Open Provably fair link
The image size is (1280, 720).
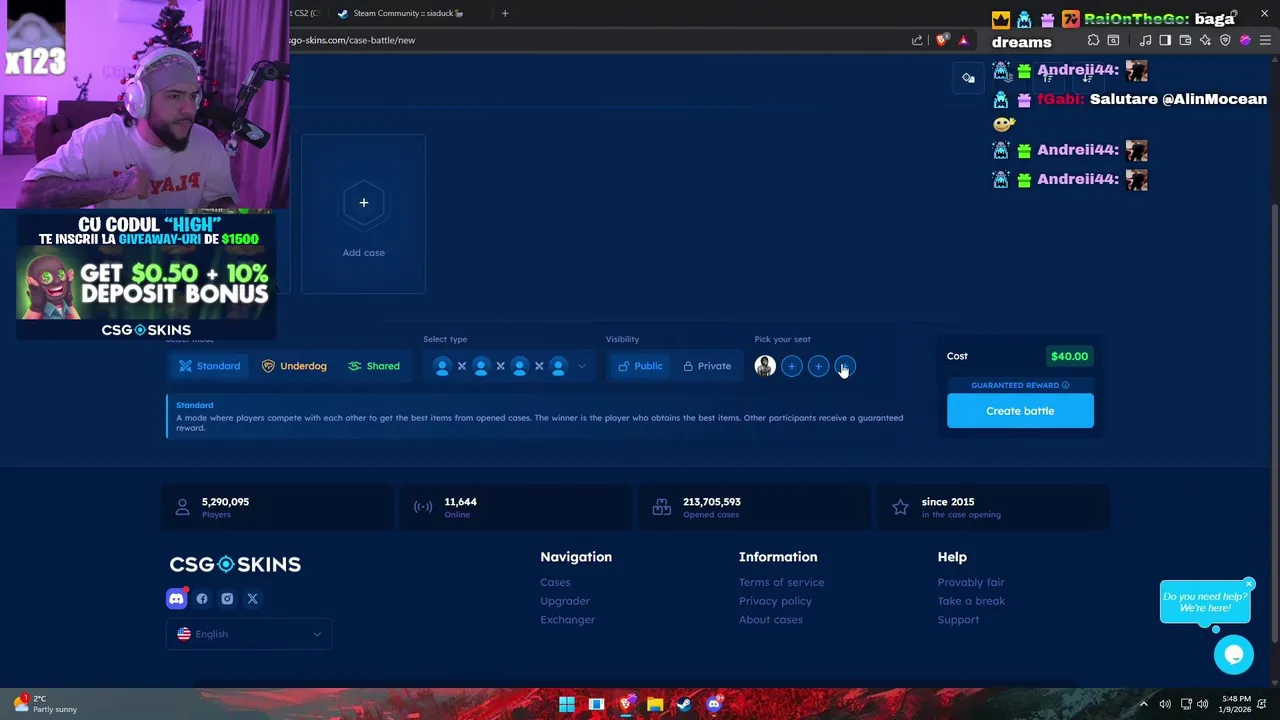coord(971,582)
